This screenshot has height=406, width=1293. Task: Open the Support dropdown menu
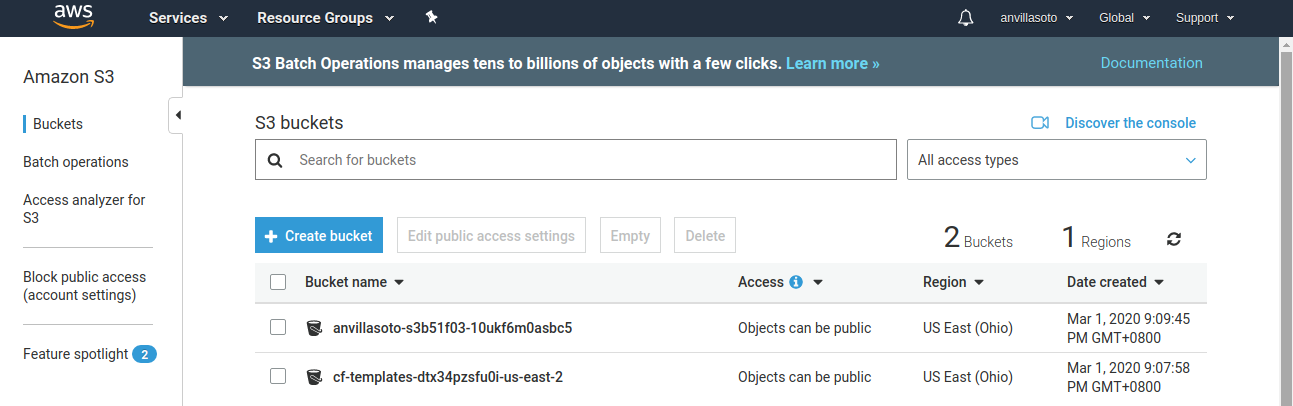[x=1205, y=17]
